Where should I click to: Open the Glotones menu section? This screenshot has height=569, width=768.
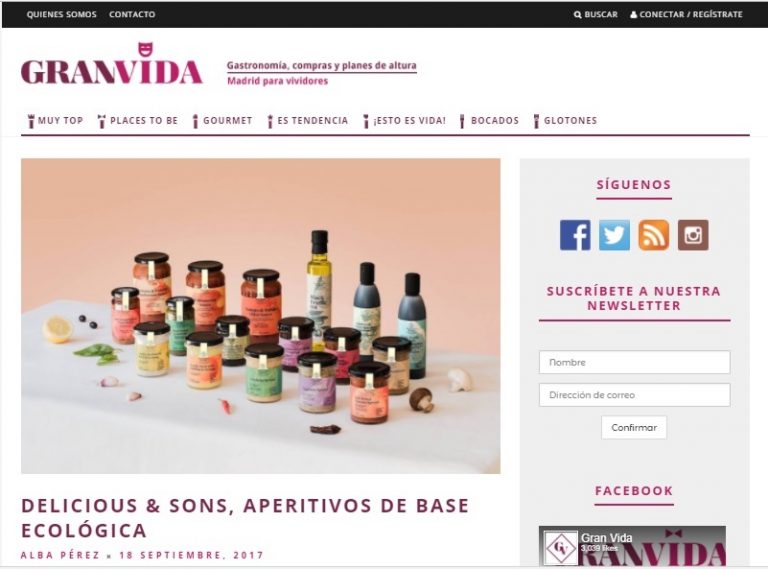(565, 120)
